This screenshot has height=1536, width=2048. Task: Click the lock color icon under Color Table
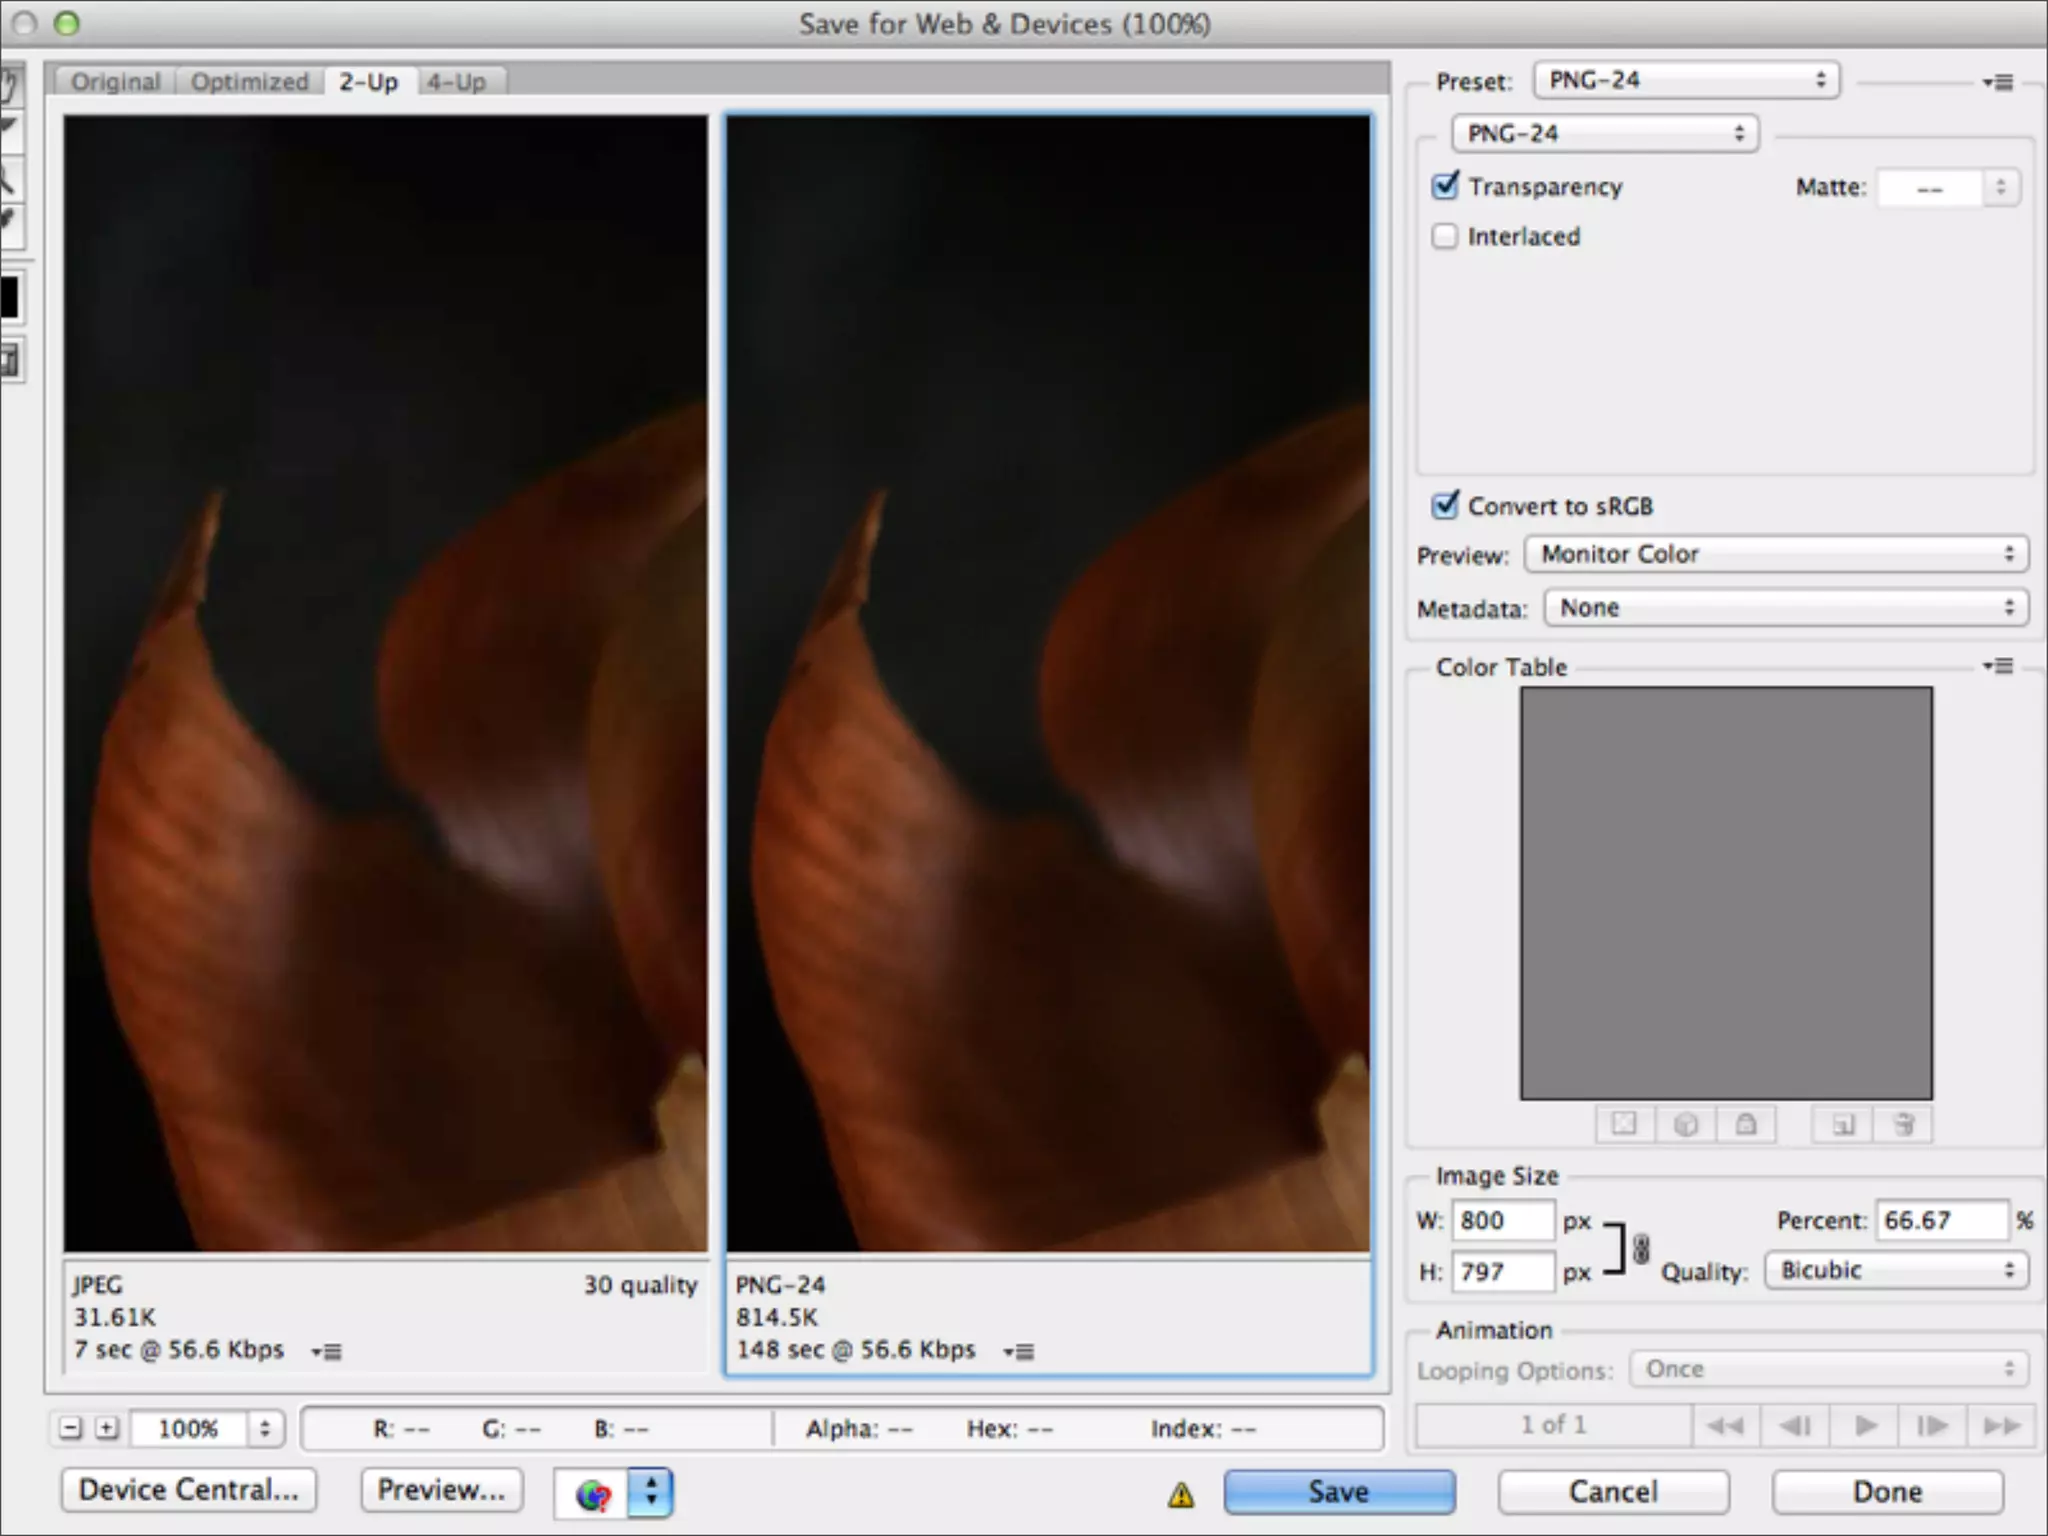[x=1746, y=1124]
